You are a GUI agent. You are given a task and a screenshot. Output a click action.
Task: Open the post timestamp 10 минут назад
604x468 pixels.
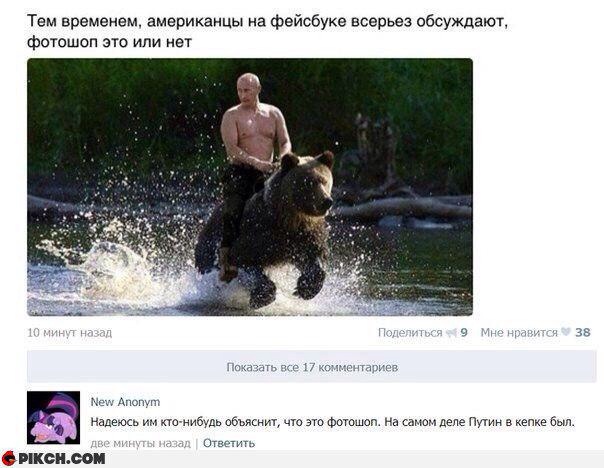70,332
